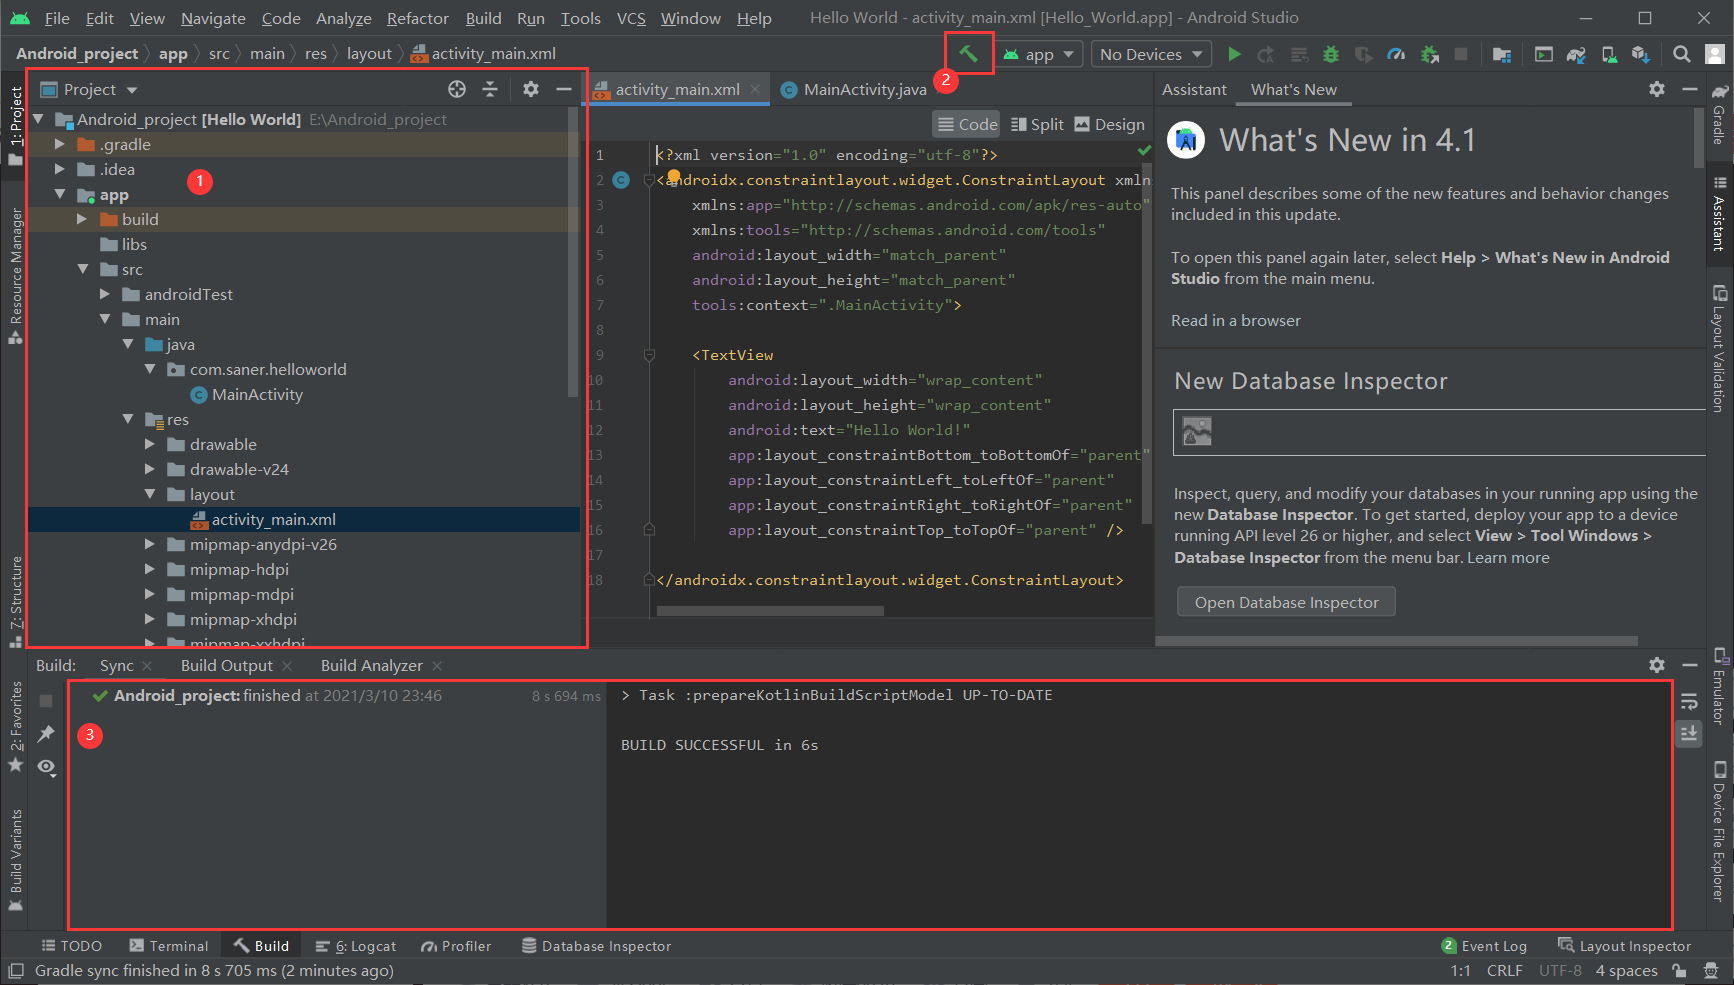The height and width of the screenshot is (985, 1734).
Task: Open the Refactor menu
Action: [x=417, y=18]
